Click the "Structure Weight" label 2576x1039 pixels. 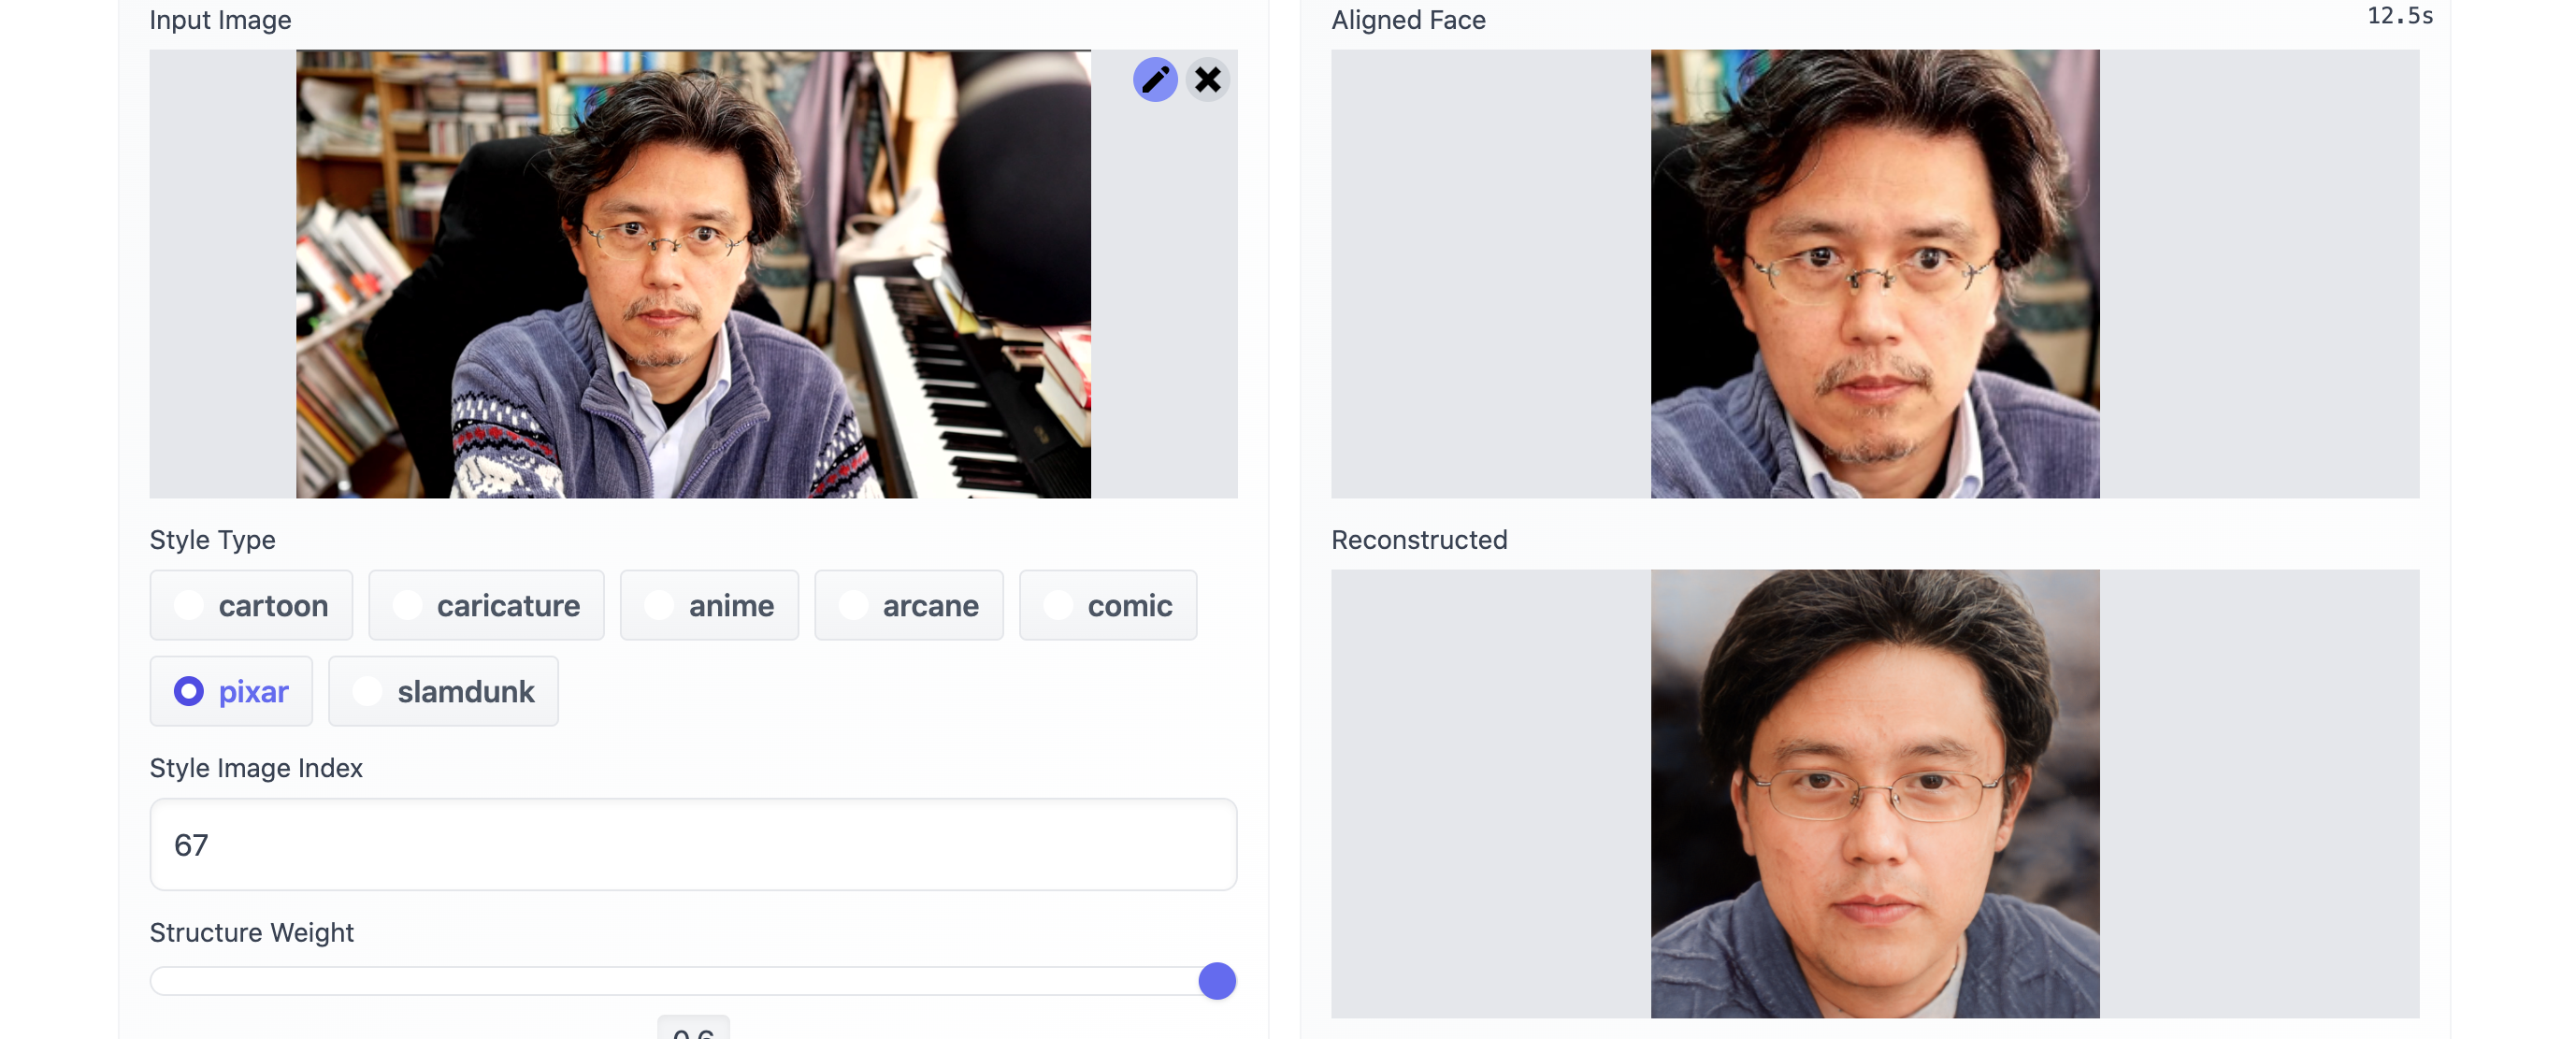point(252,932)
